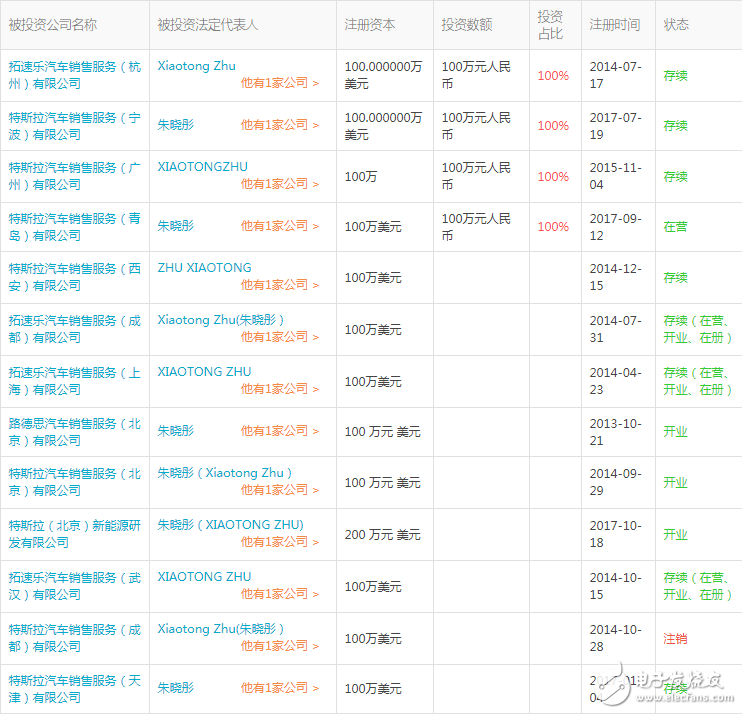Select 开业 status in 路德思北京 row
This screenshot has height=714, width=742.
click(x=675, y=432)
